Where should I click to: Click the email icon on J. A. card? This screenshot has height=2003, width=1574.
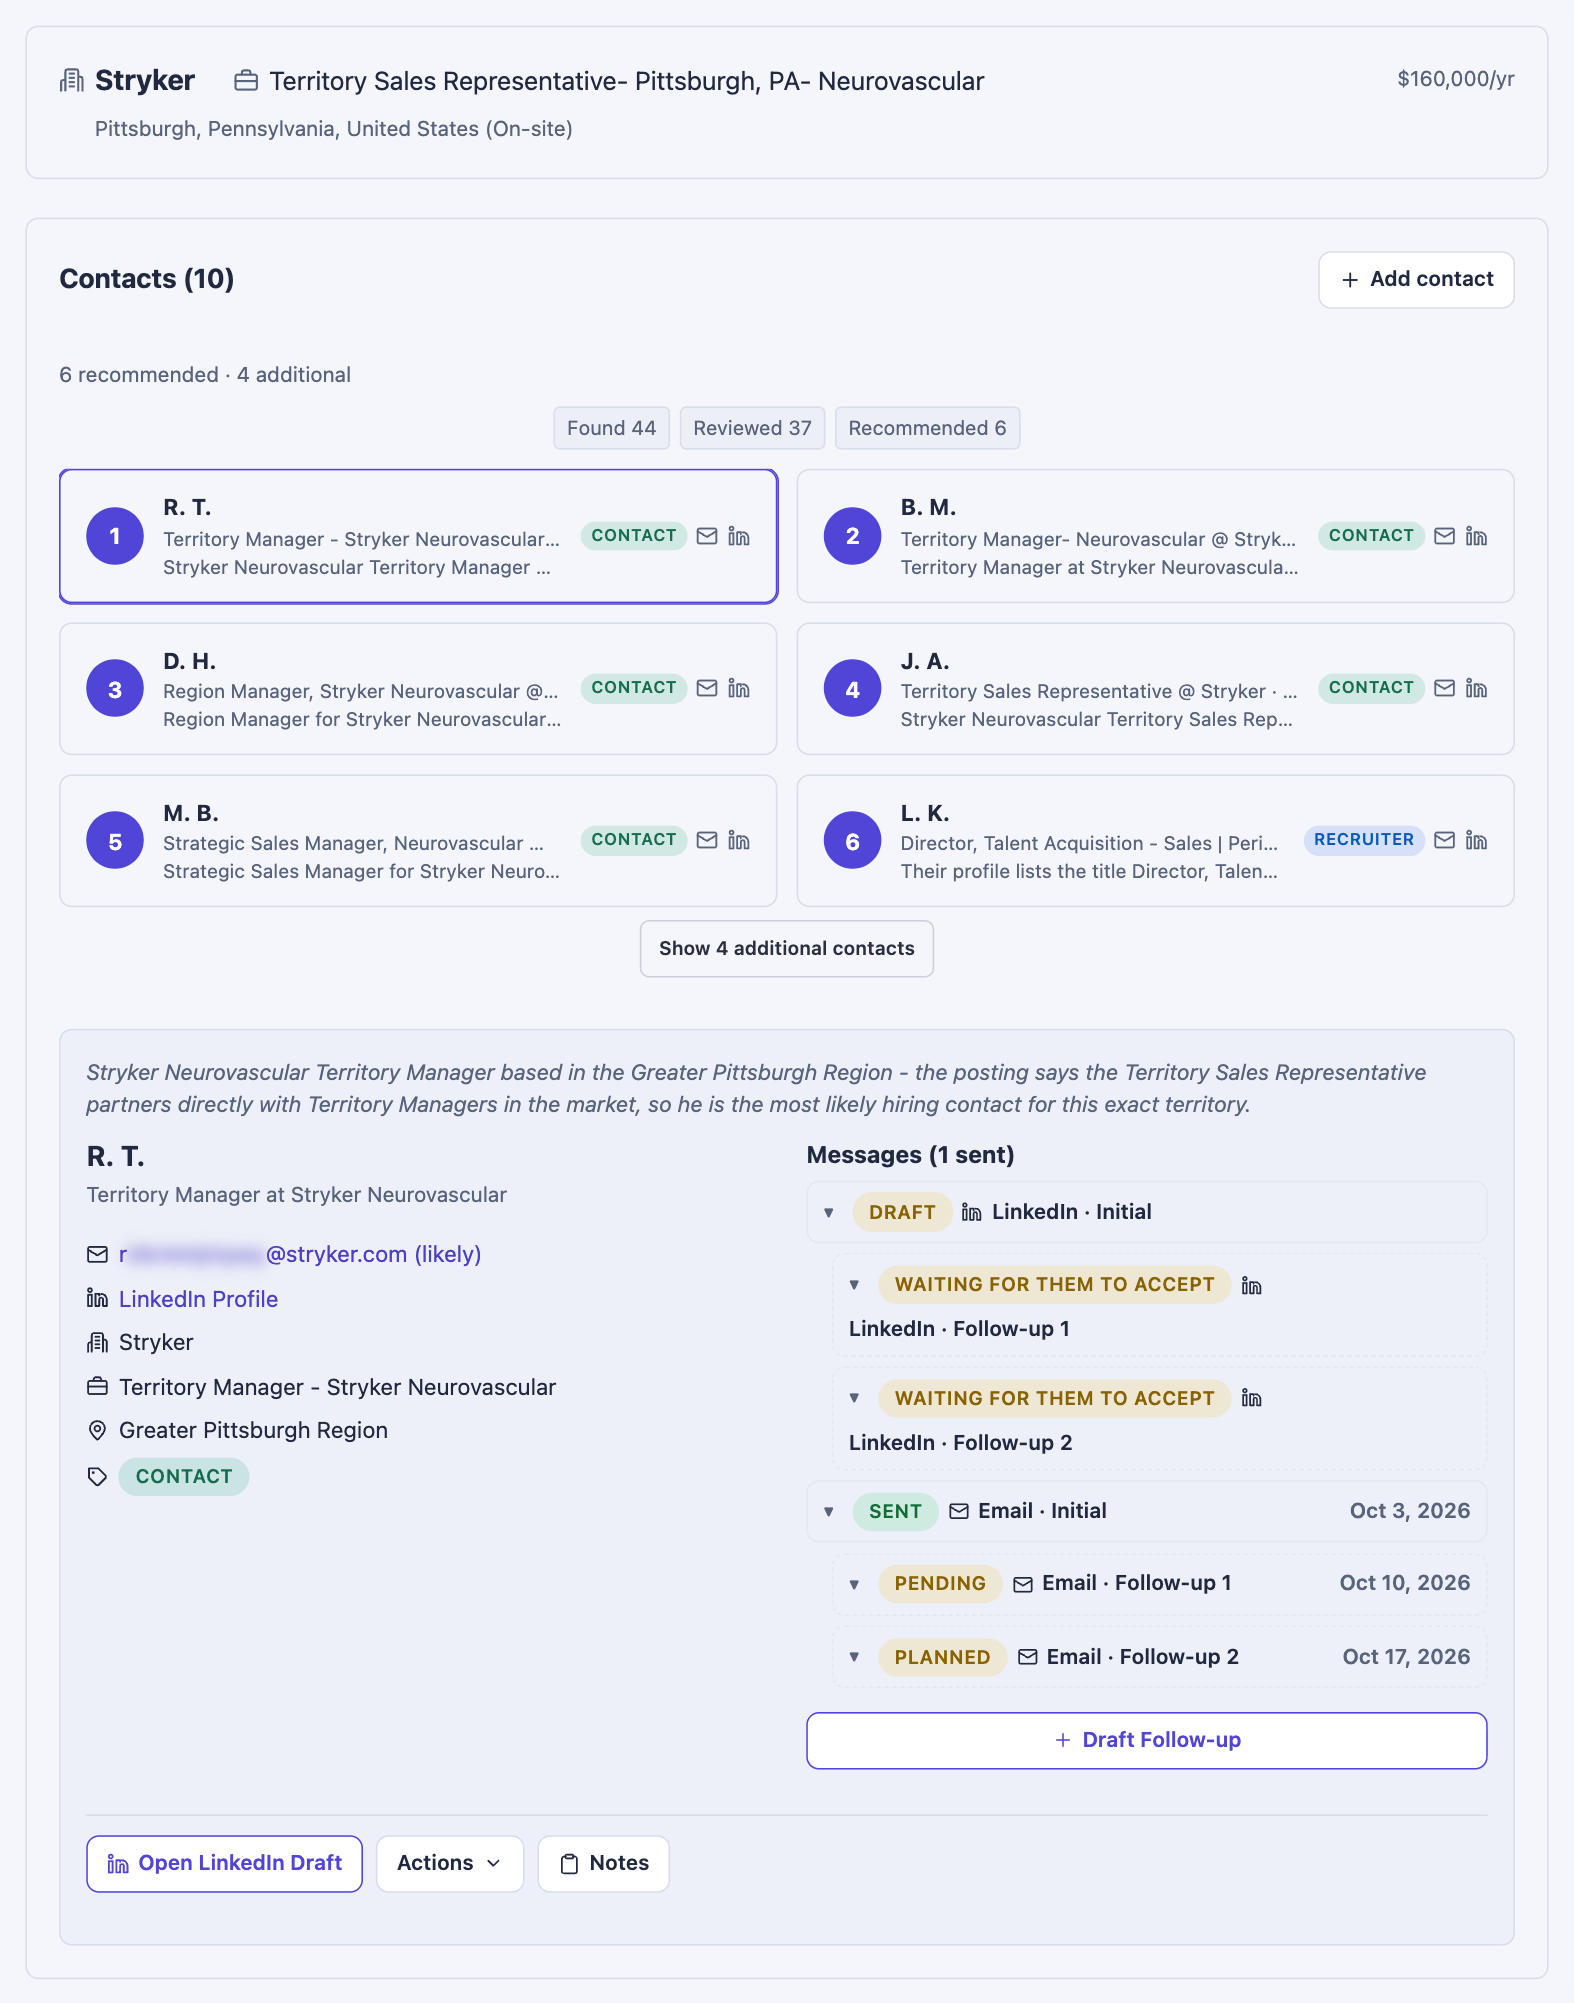coord(1444,688)
